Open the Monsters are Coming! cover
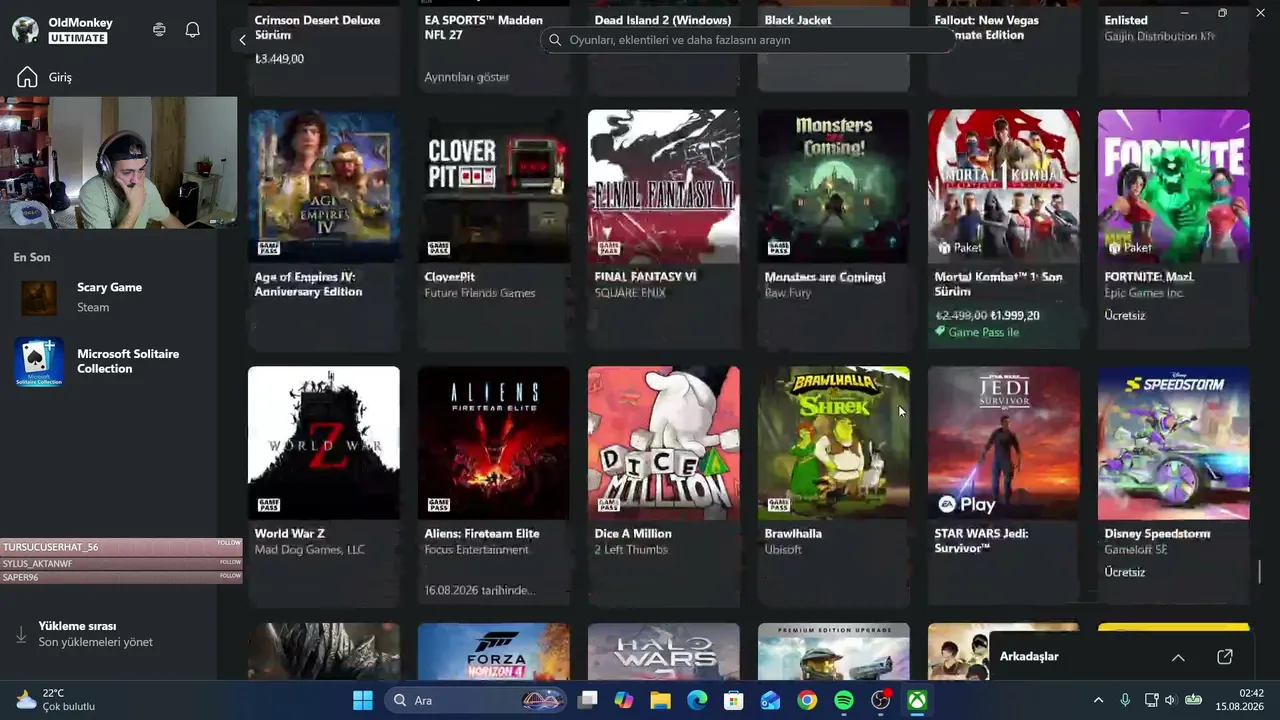Viewport: 1280px width, 720px height. pos(834,186)
